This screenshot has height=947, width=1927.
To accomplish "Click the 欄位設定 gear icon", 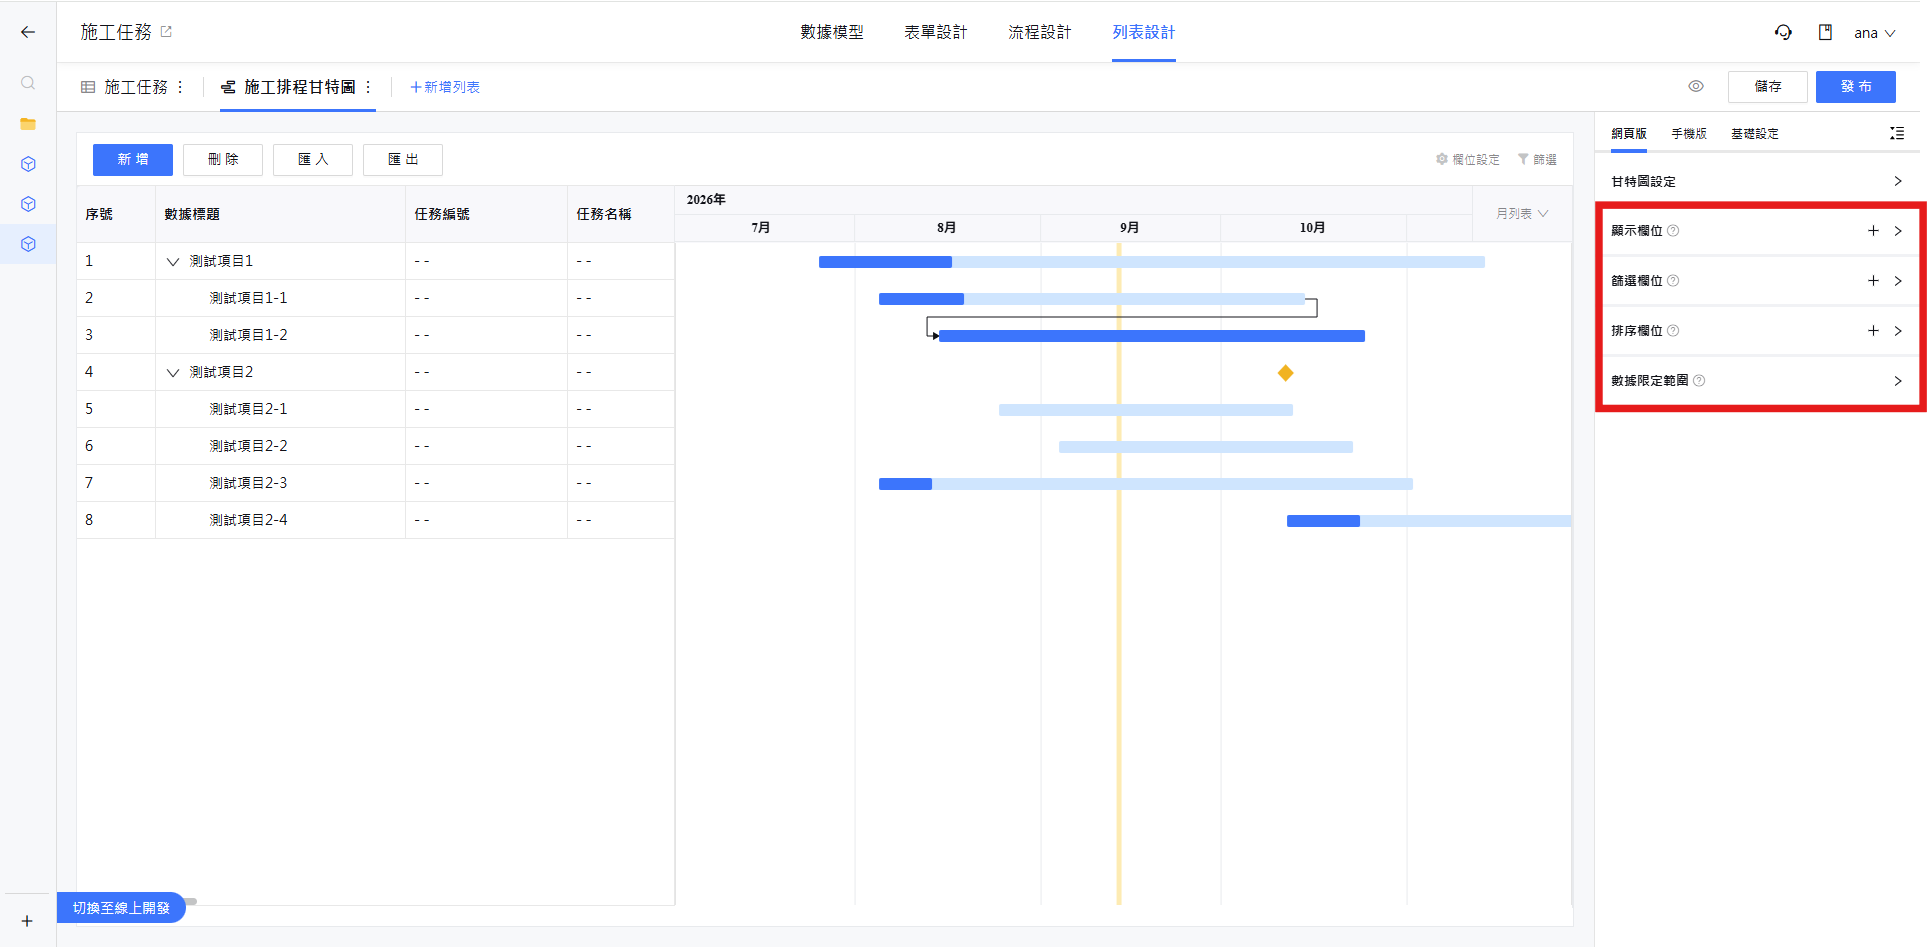I will 1442,159.
